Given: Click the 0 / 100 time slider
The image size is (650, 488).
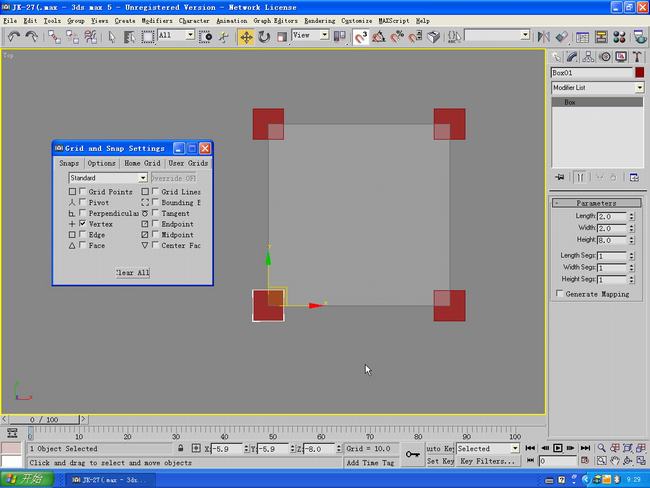Looking at the screenshot, I should pos(44,420).
